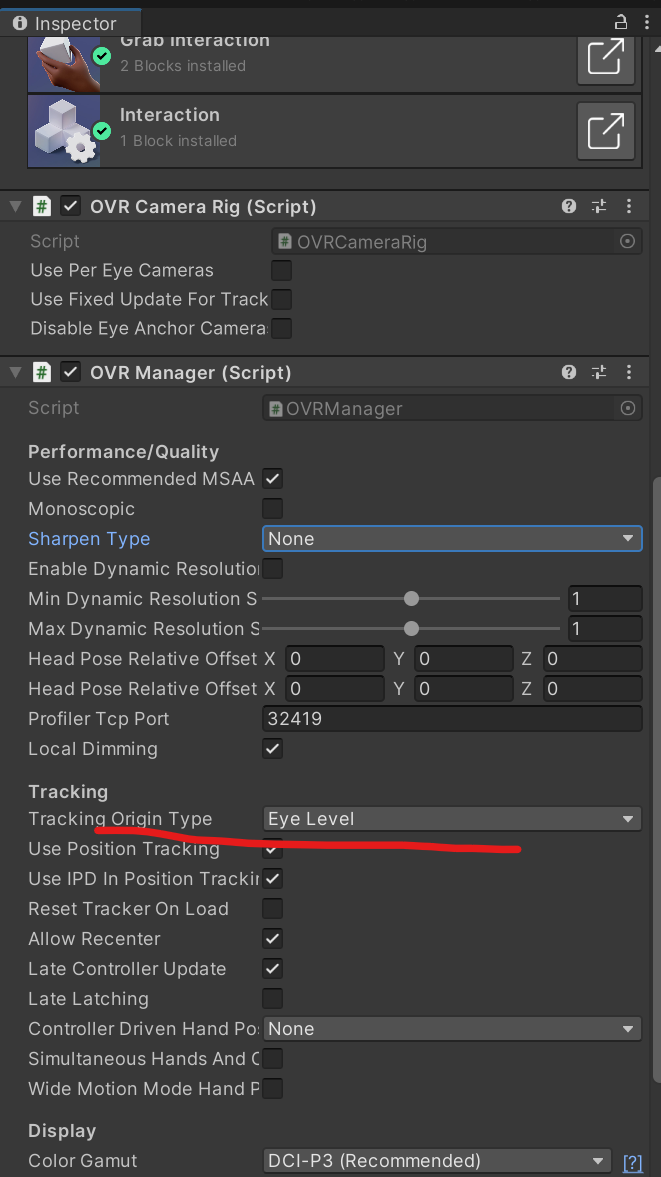
Task: Enable Dynamic Resolution checkbox
Action: (272, 568)
